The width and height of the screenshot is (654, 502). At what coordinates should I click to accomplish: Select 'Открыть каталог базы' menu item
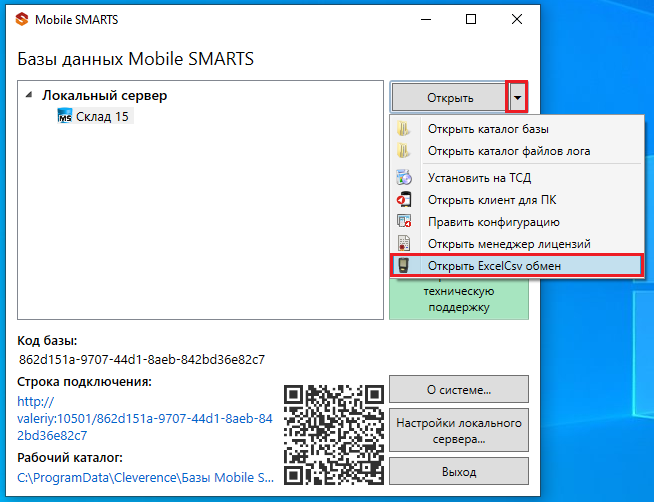pyautogui.click(x=516, y=129)
